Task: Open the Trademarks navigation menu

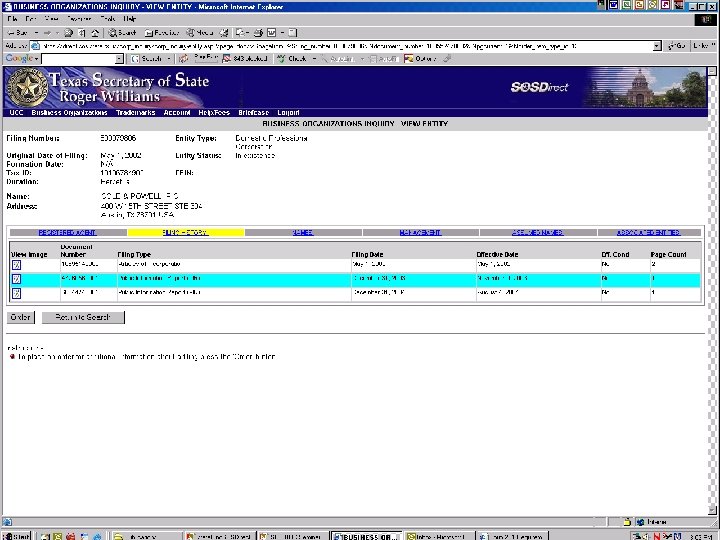Action: point(135,112)
